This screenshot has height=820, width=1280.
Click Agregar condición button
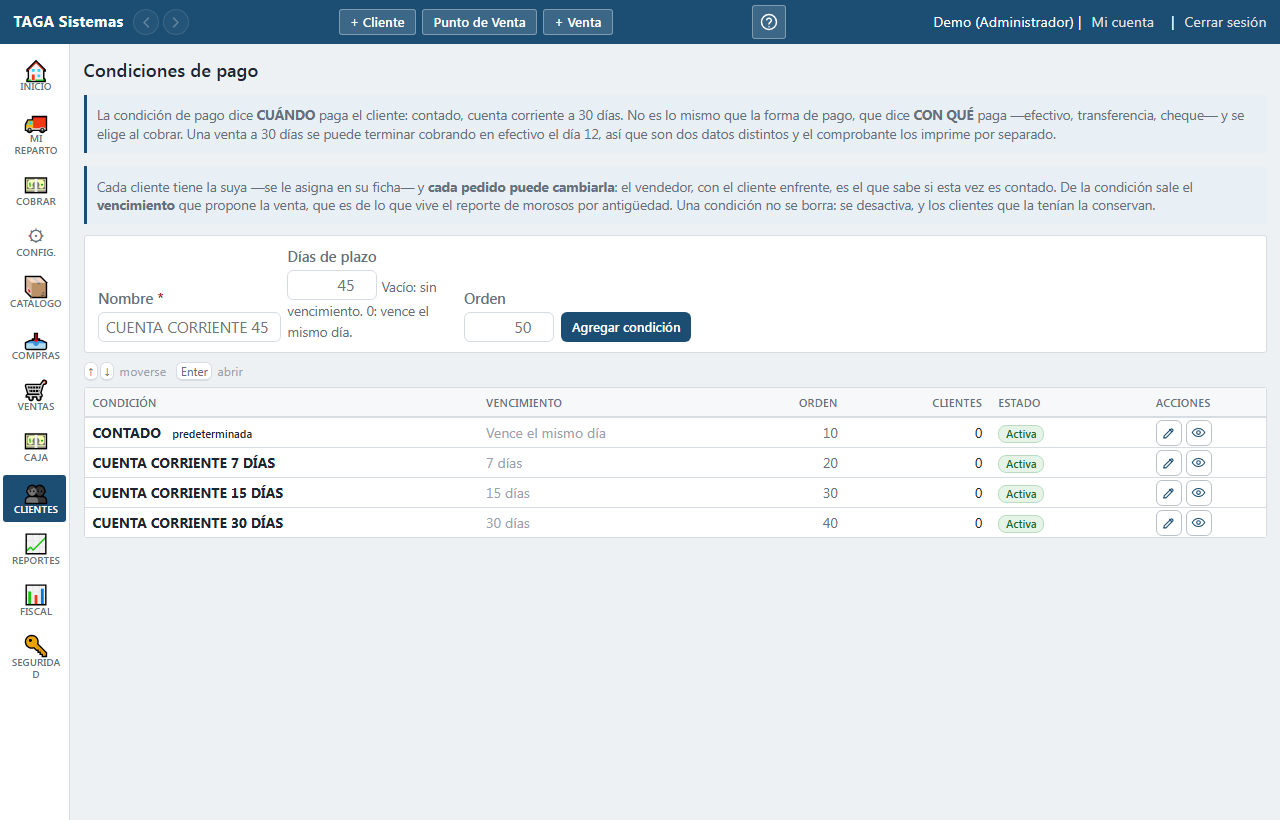click(x=626, y=327)
